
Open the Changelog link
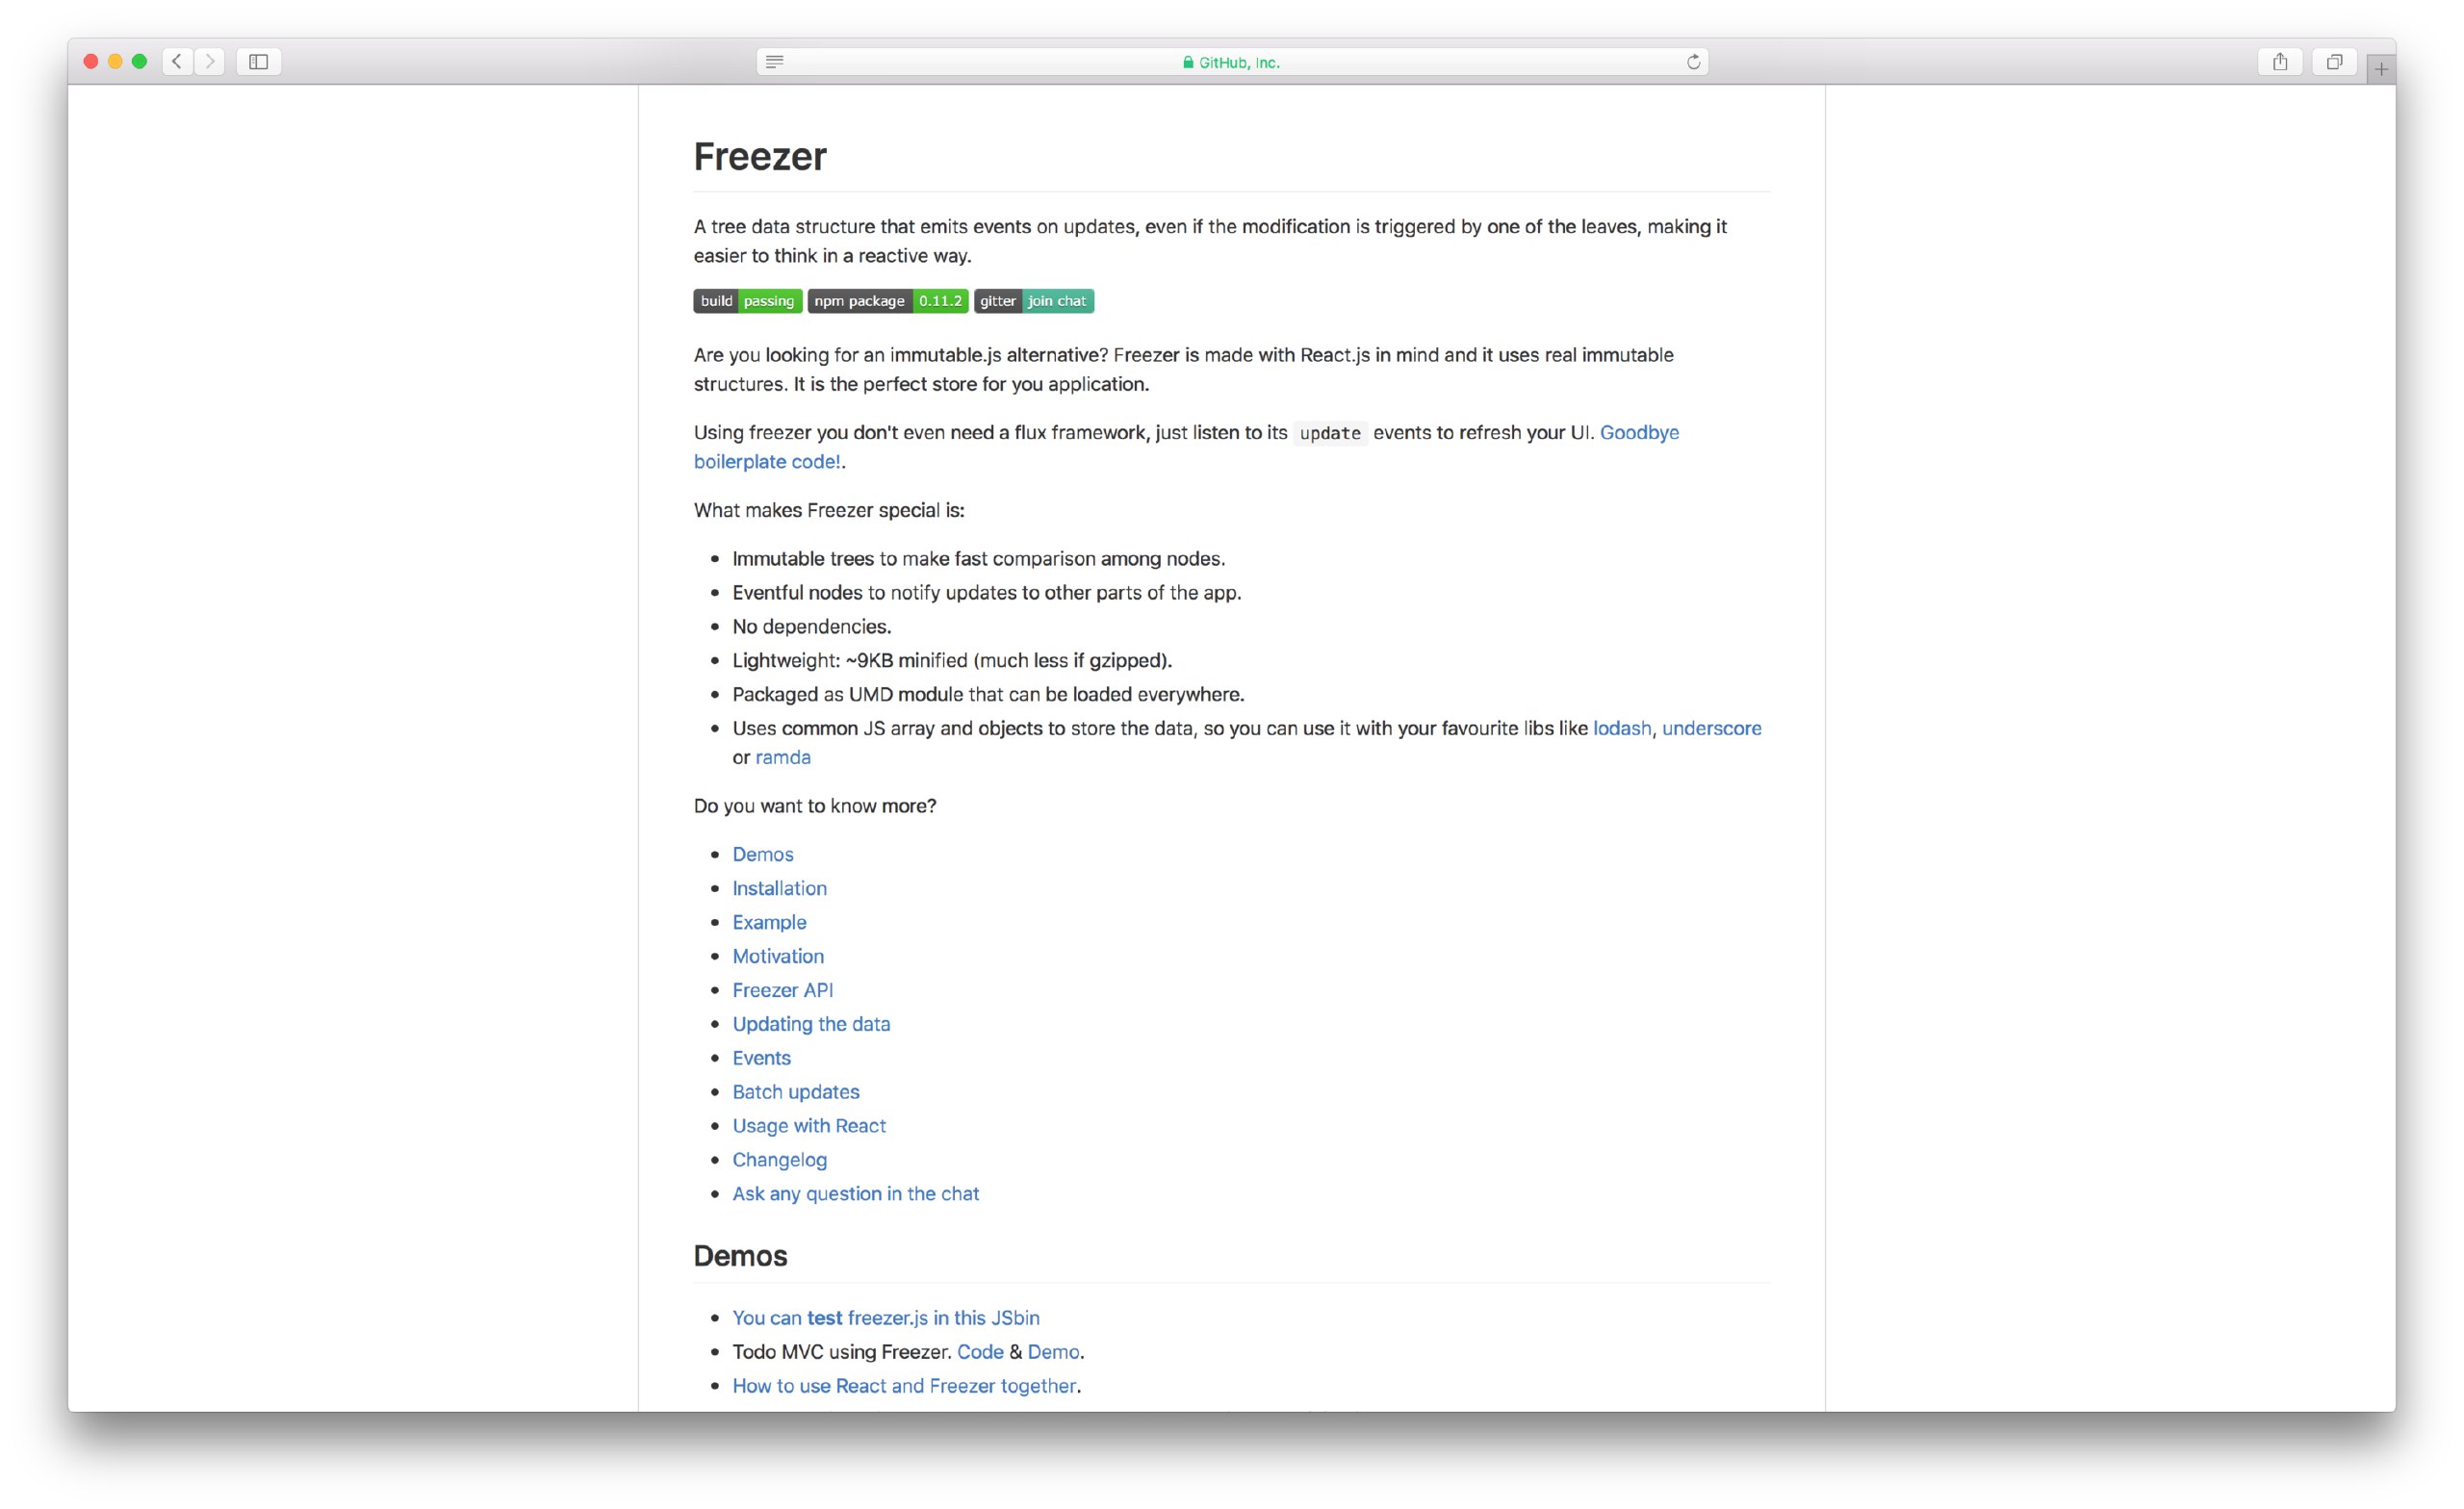[780, 1160]
